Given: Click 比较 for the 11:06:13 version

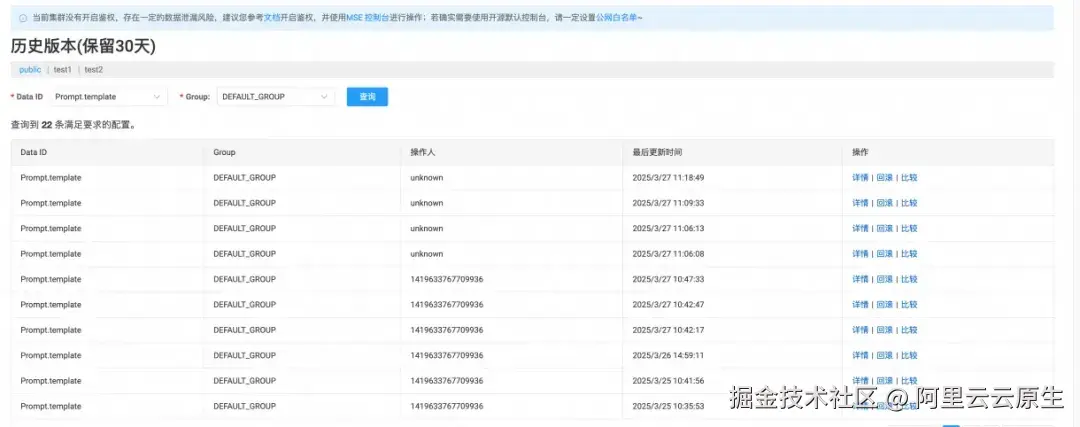Looking at the screenshot, I should coord(909,228).
